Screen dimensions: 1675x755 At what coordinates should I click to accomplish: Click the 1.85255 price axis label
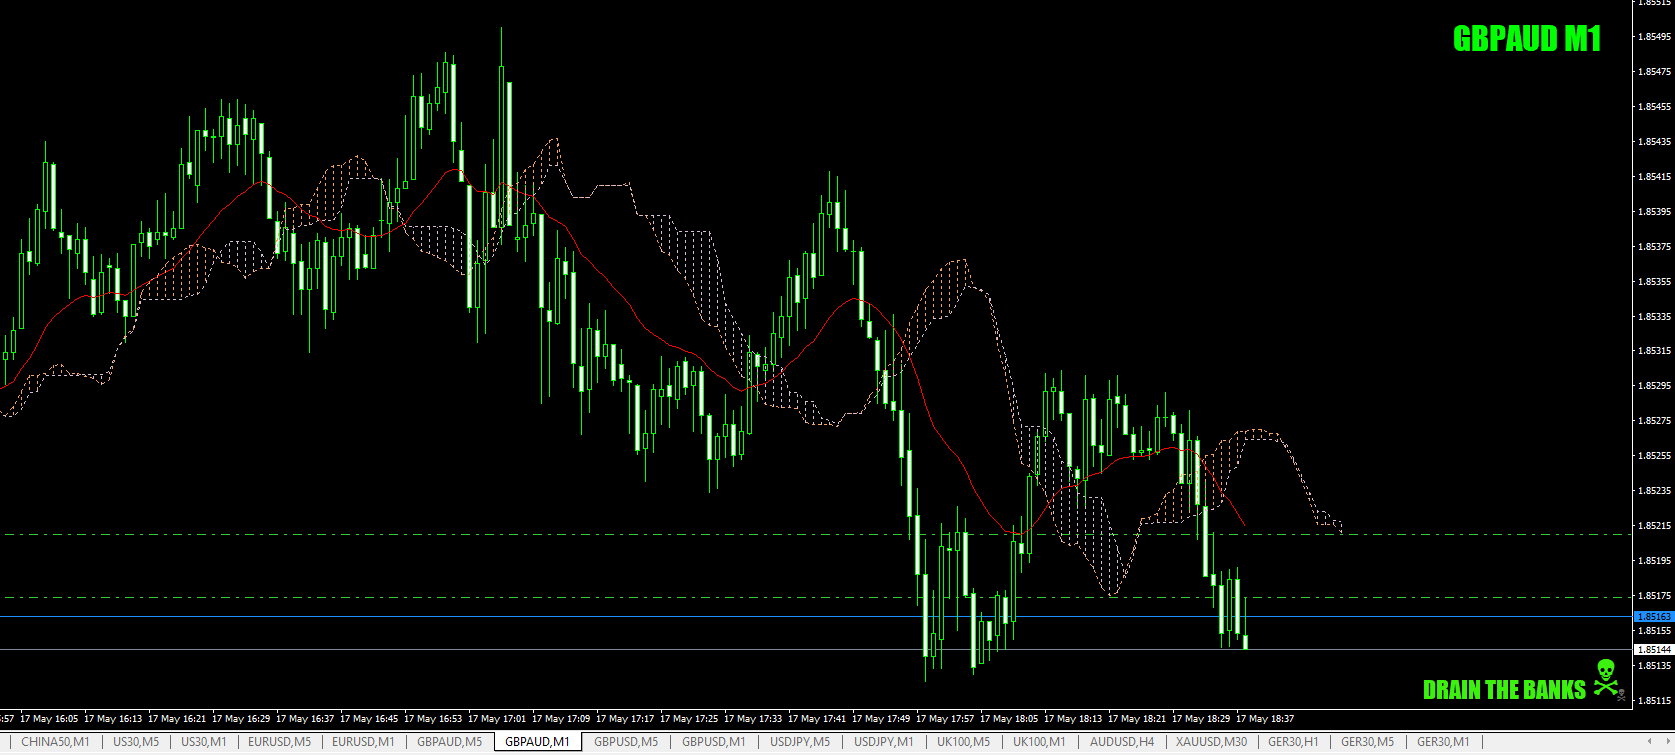[1655, 456]
